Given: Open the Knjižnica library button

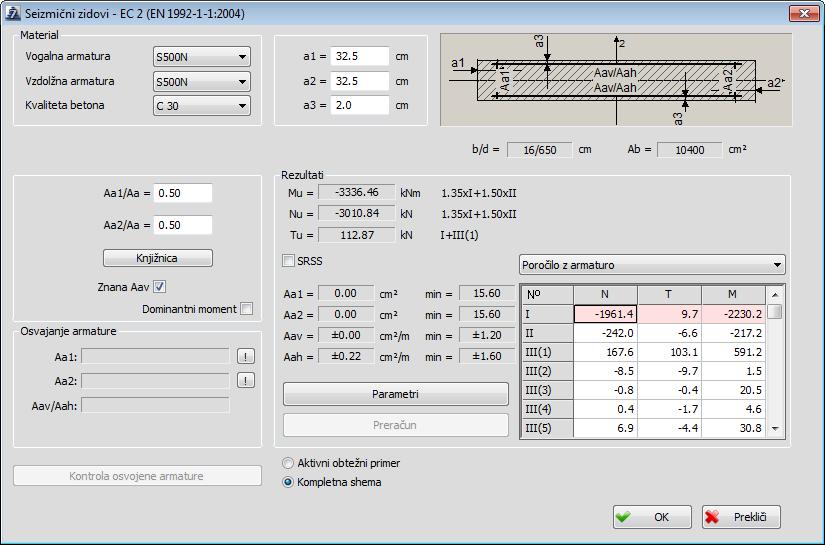Looking at the screenshot, I should pos(158,258).
